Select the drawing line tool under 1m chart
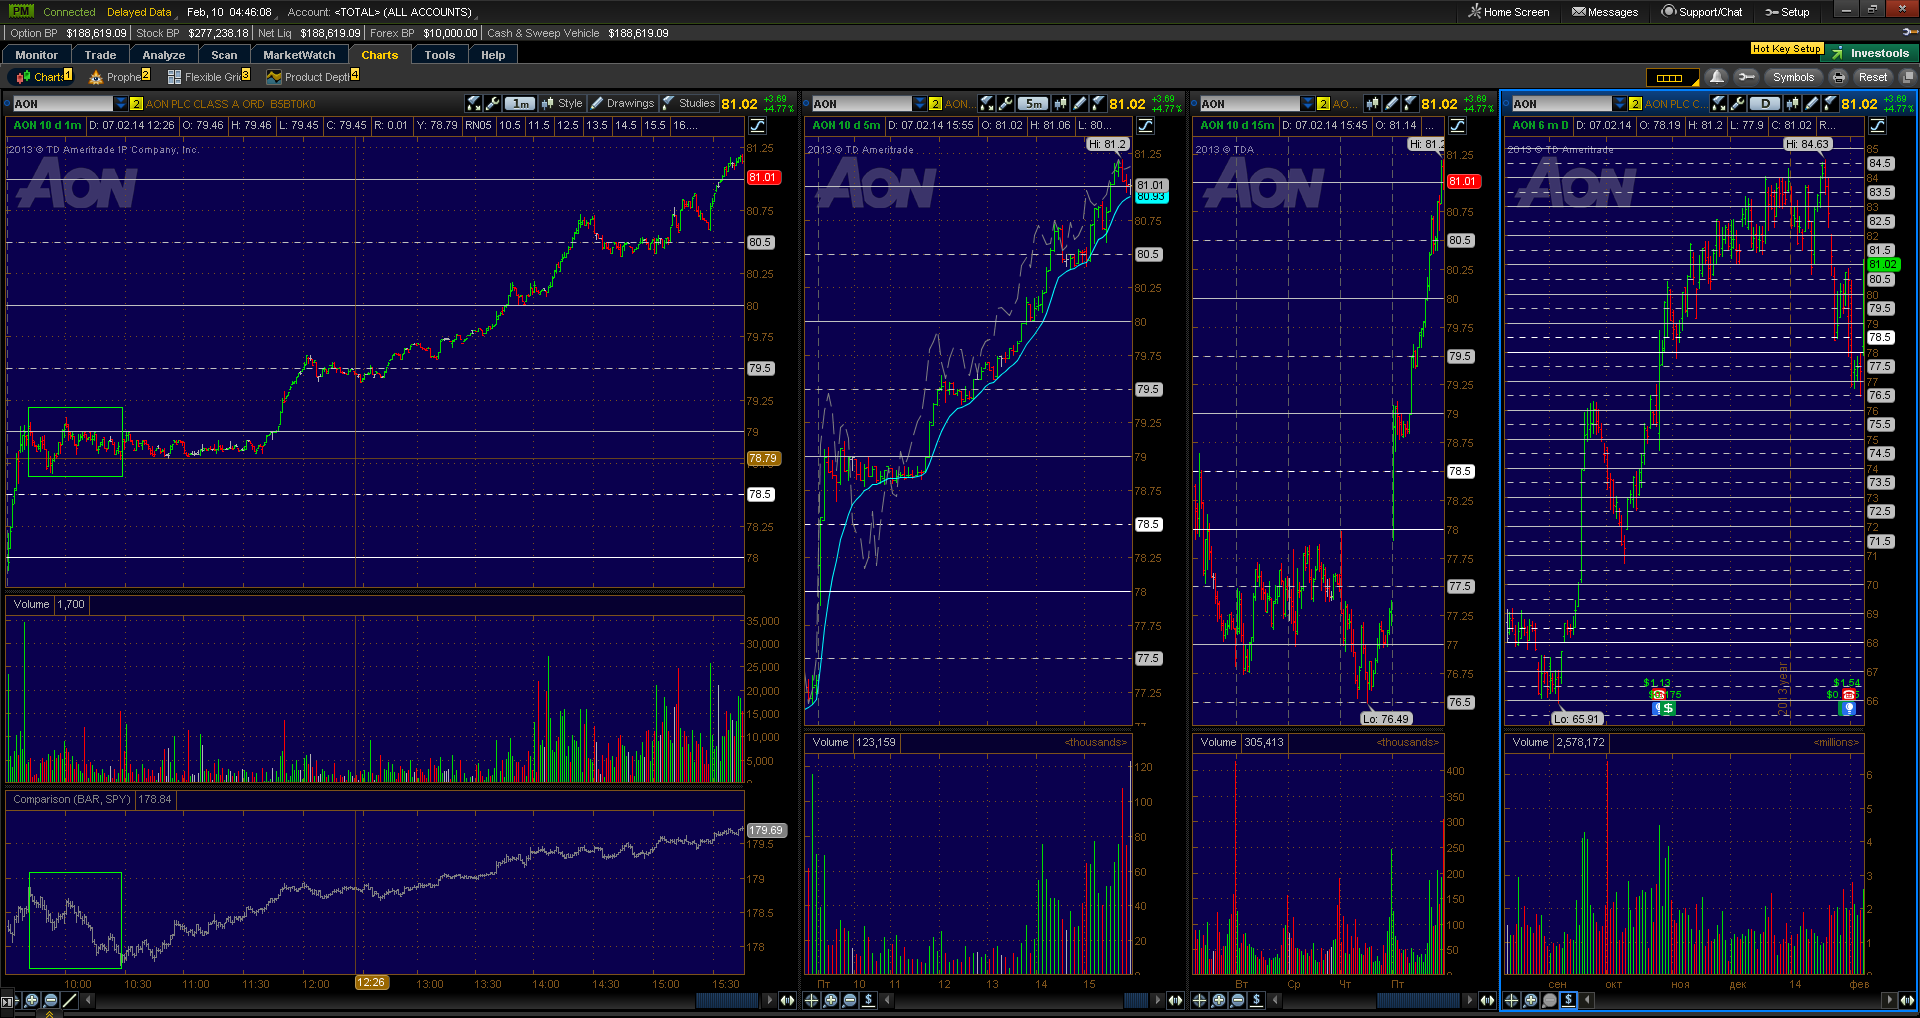 tap(70, 1000)
